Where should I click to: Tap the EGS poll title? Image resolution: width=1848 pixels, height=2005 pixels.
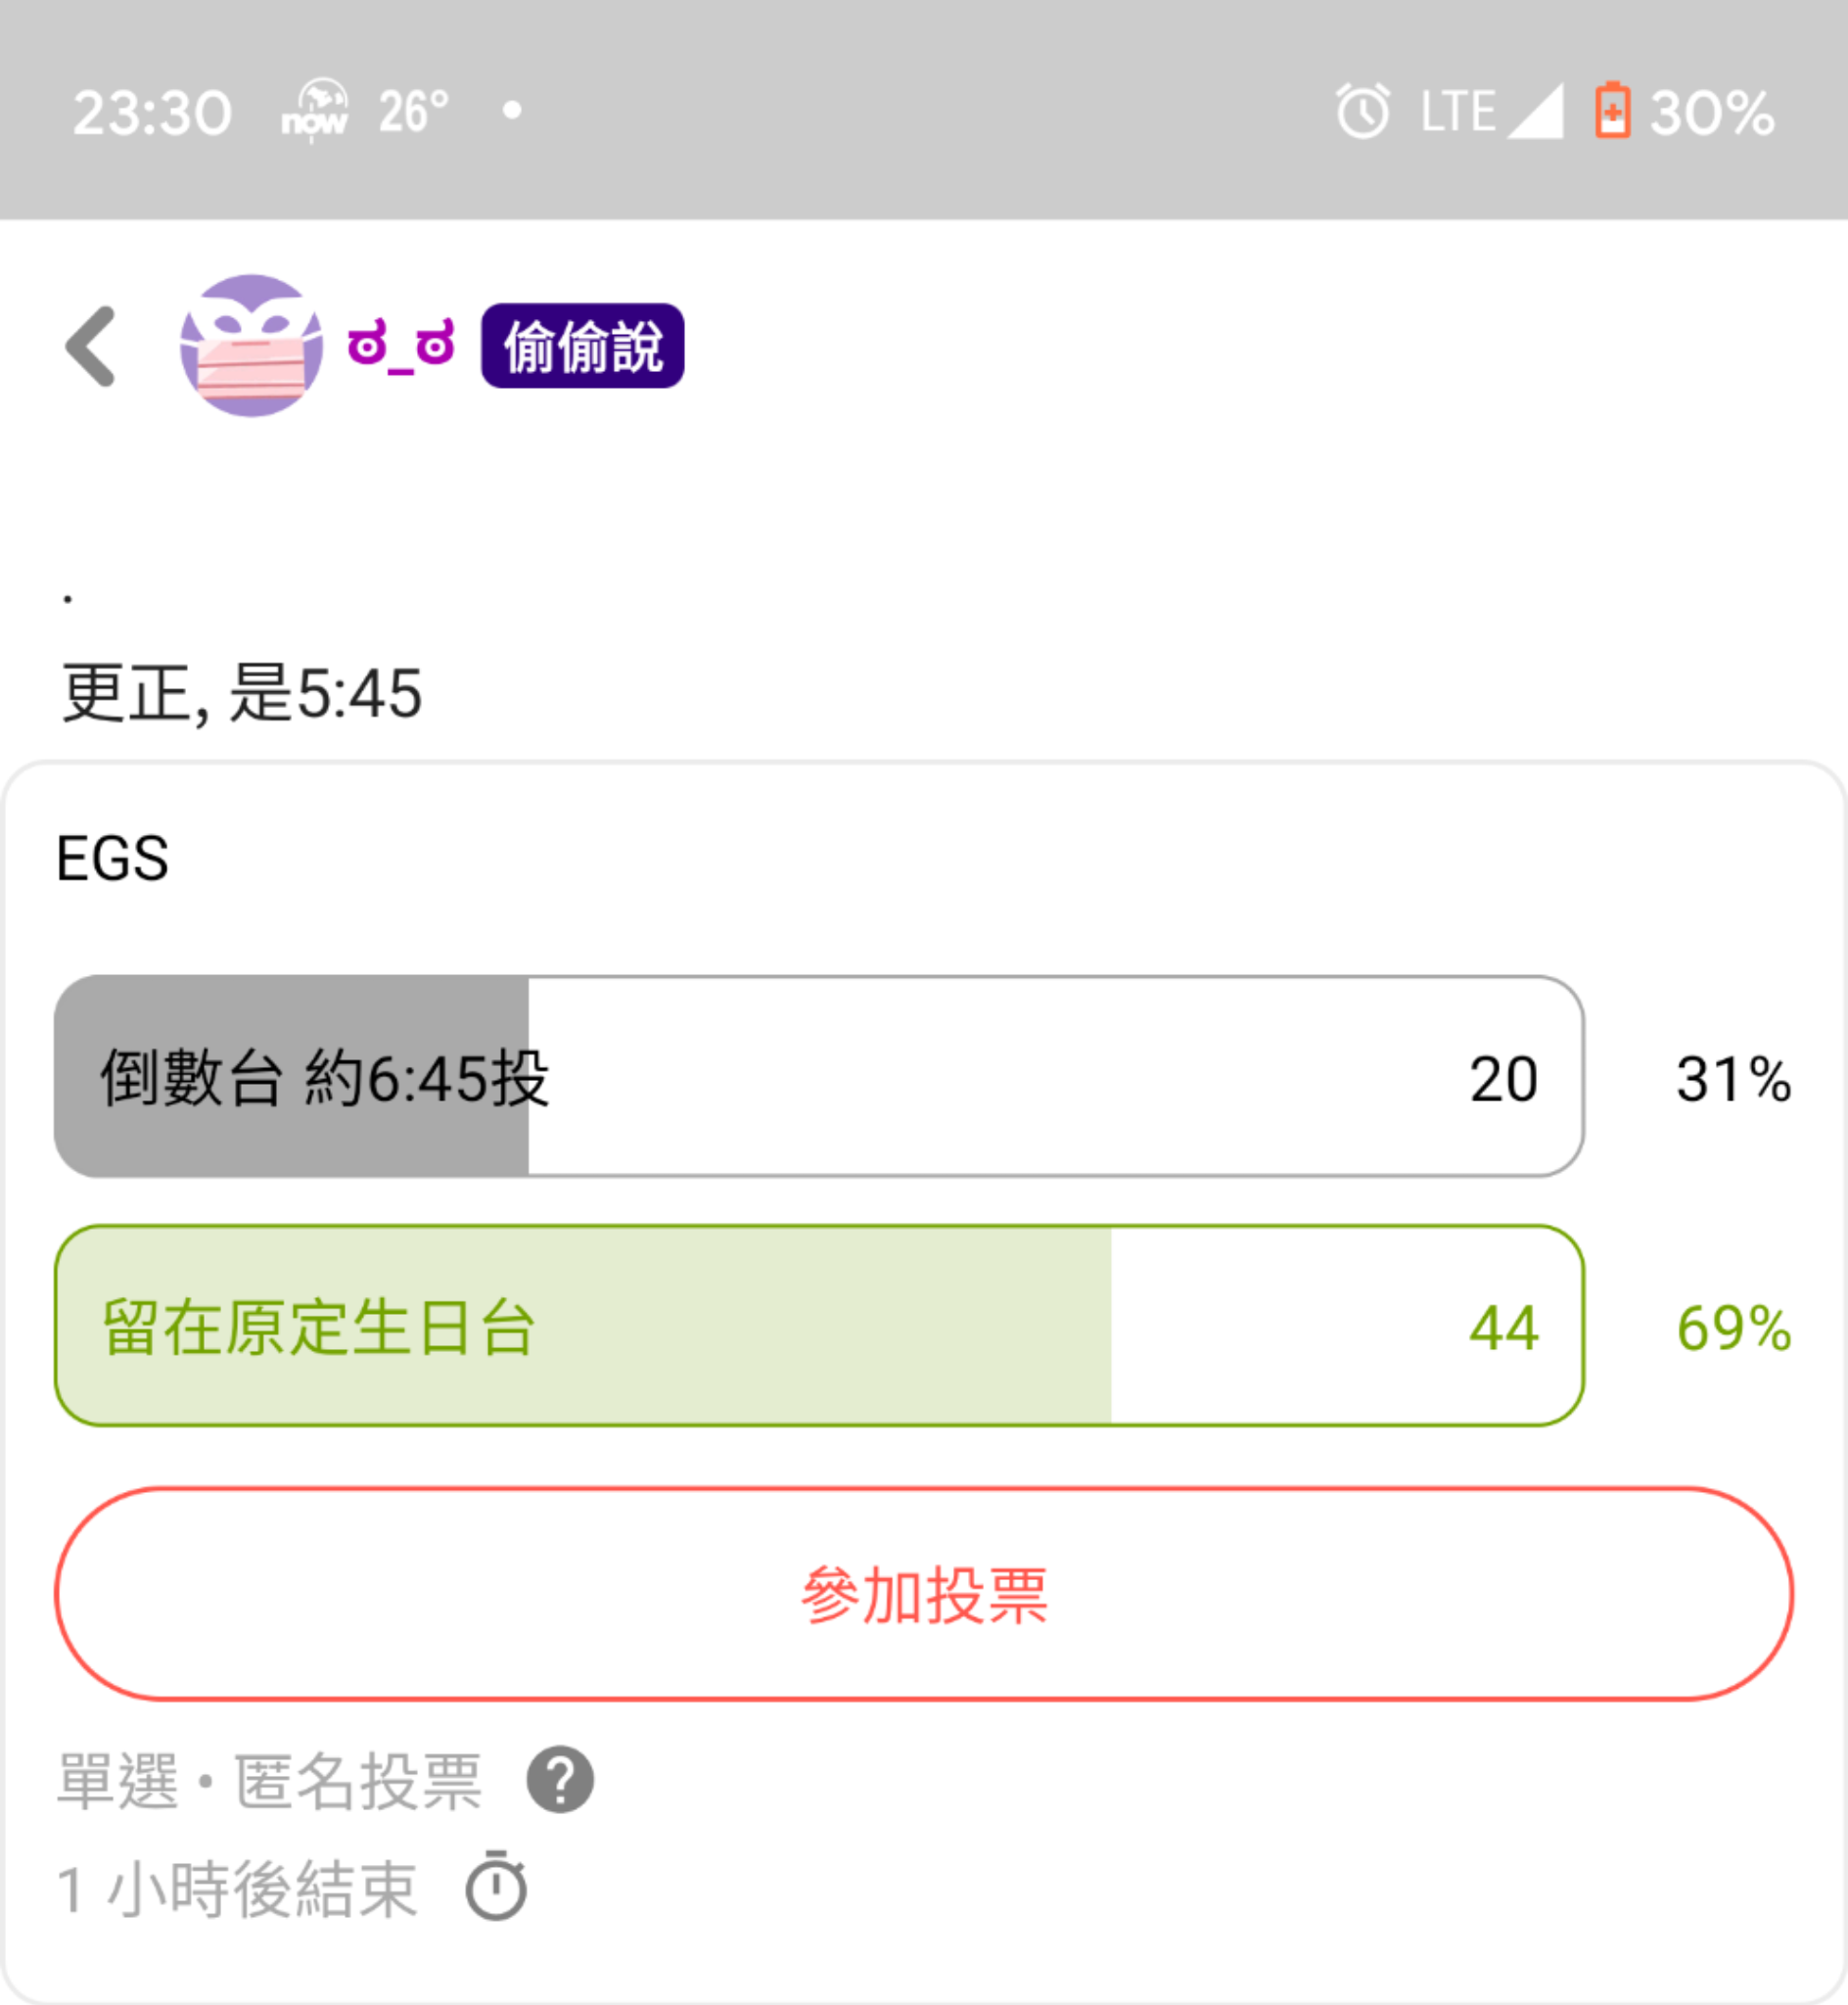click(112, 858)
